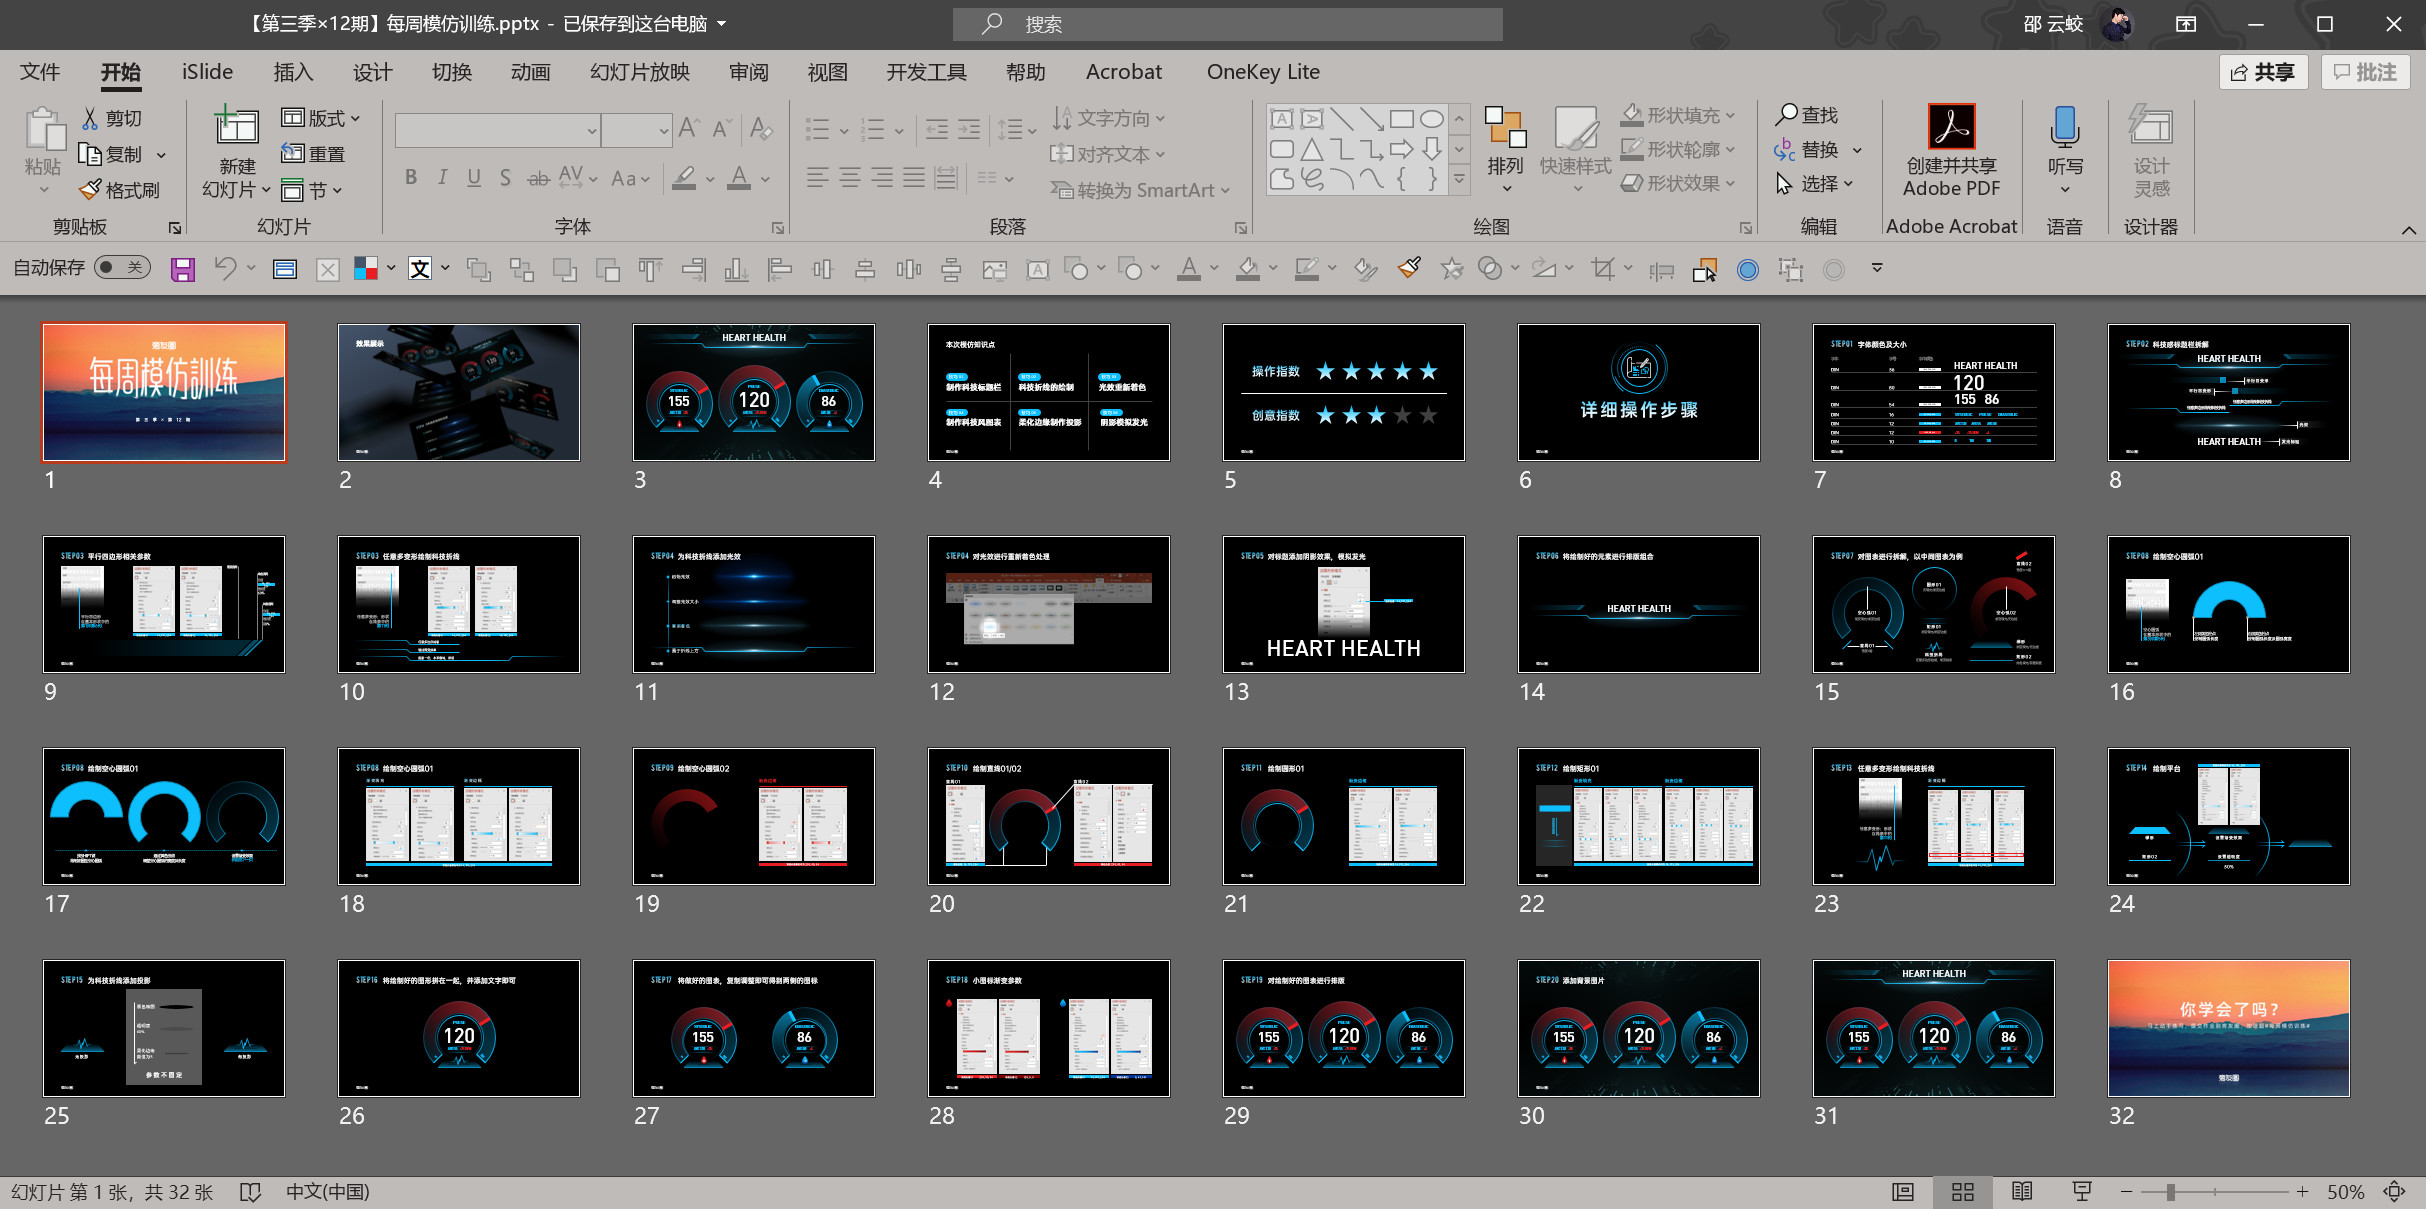Open the iSlide tab

tap(207, 72)
